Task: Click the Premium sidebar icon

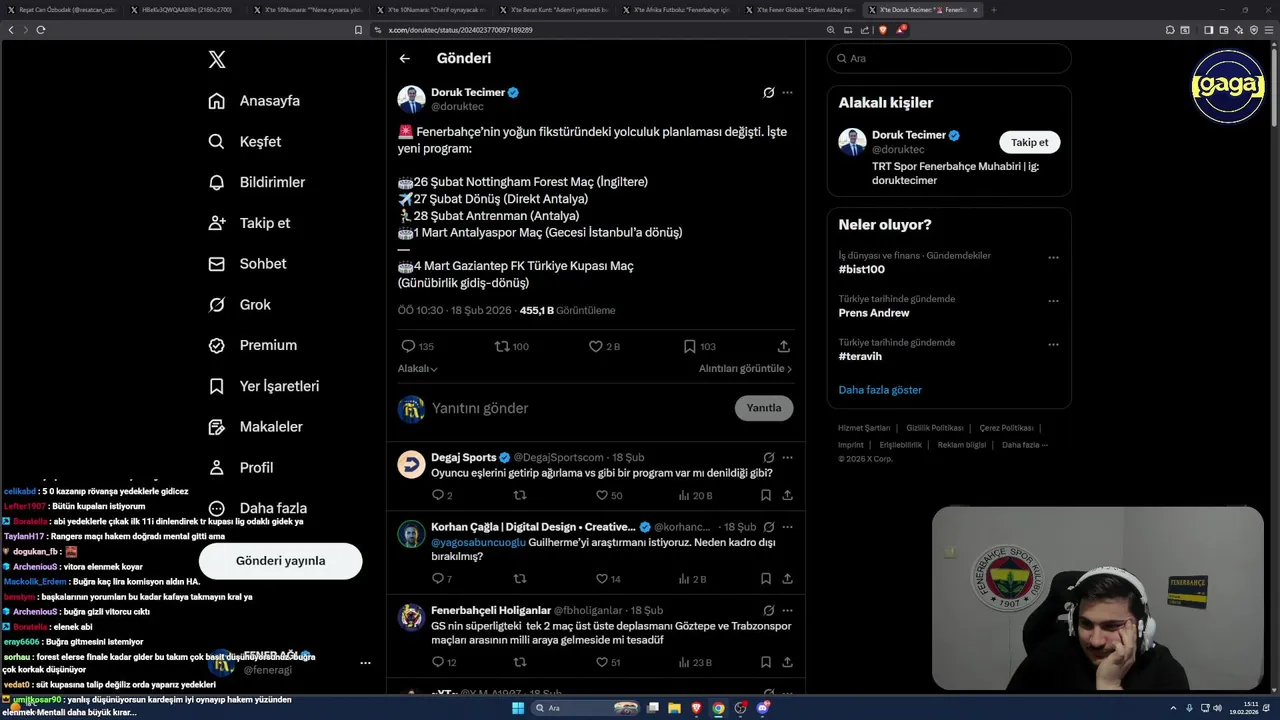Action: (x=216, y=345)
